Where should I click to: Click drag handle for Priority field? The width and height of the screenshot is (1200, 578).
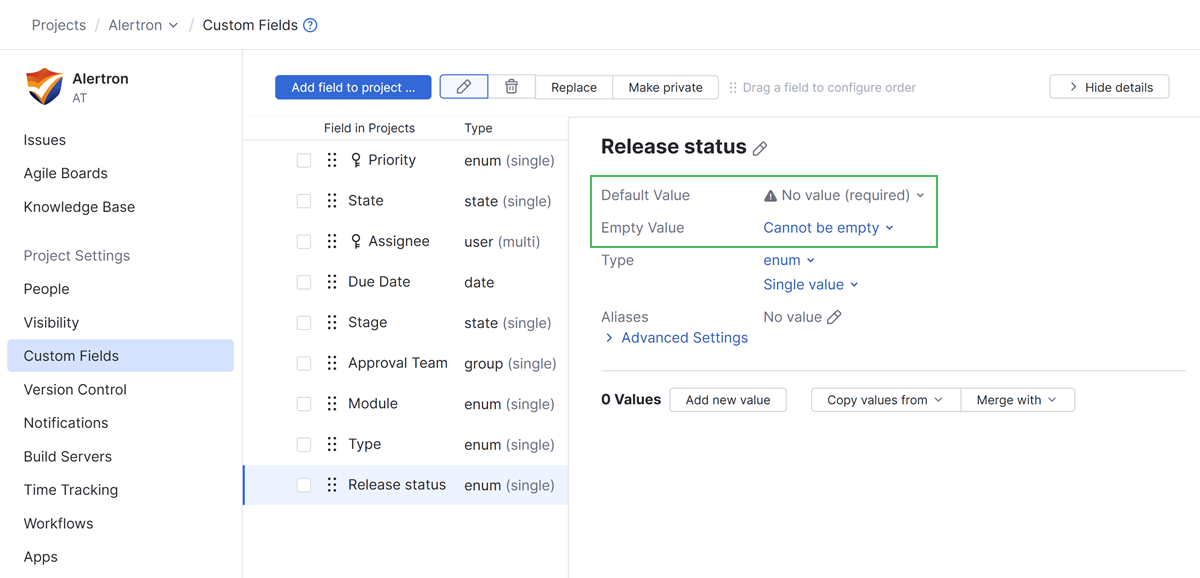click(x=332, y=160)
